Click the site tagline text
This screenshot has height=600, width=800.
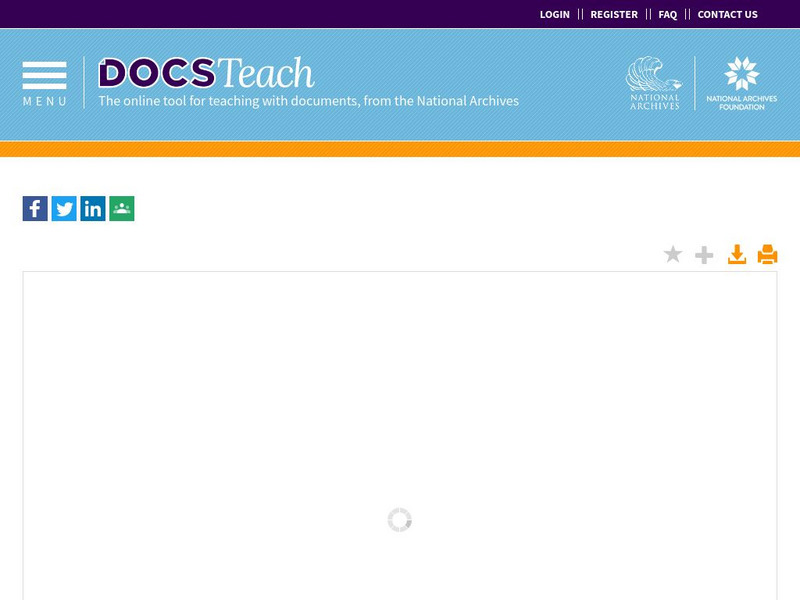pos(309,101)
